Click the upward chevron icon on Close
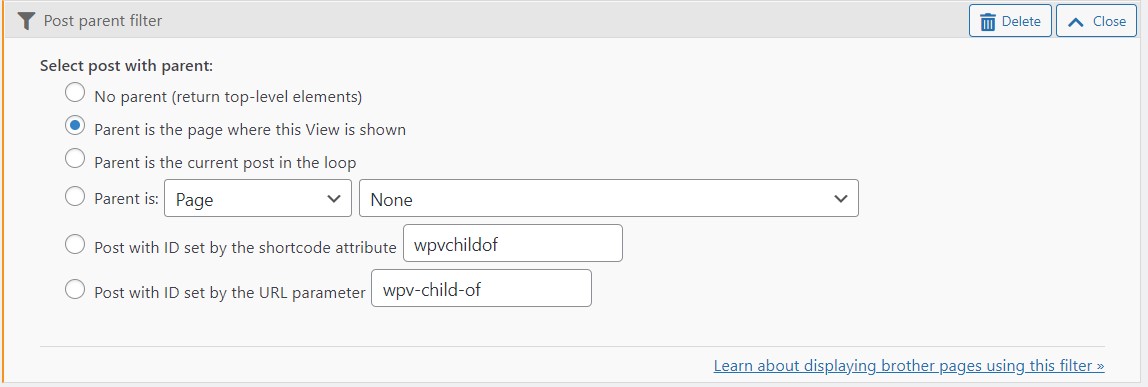The height and width of the screenshot is (387, 1148). (x=1076, y=22)
